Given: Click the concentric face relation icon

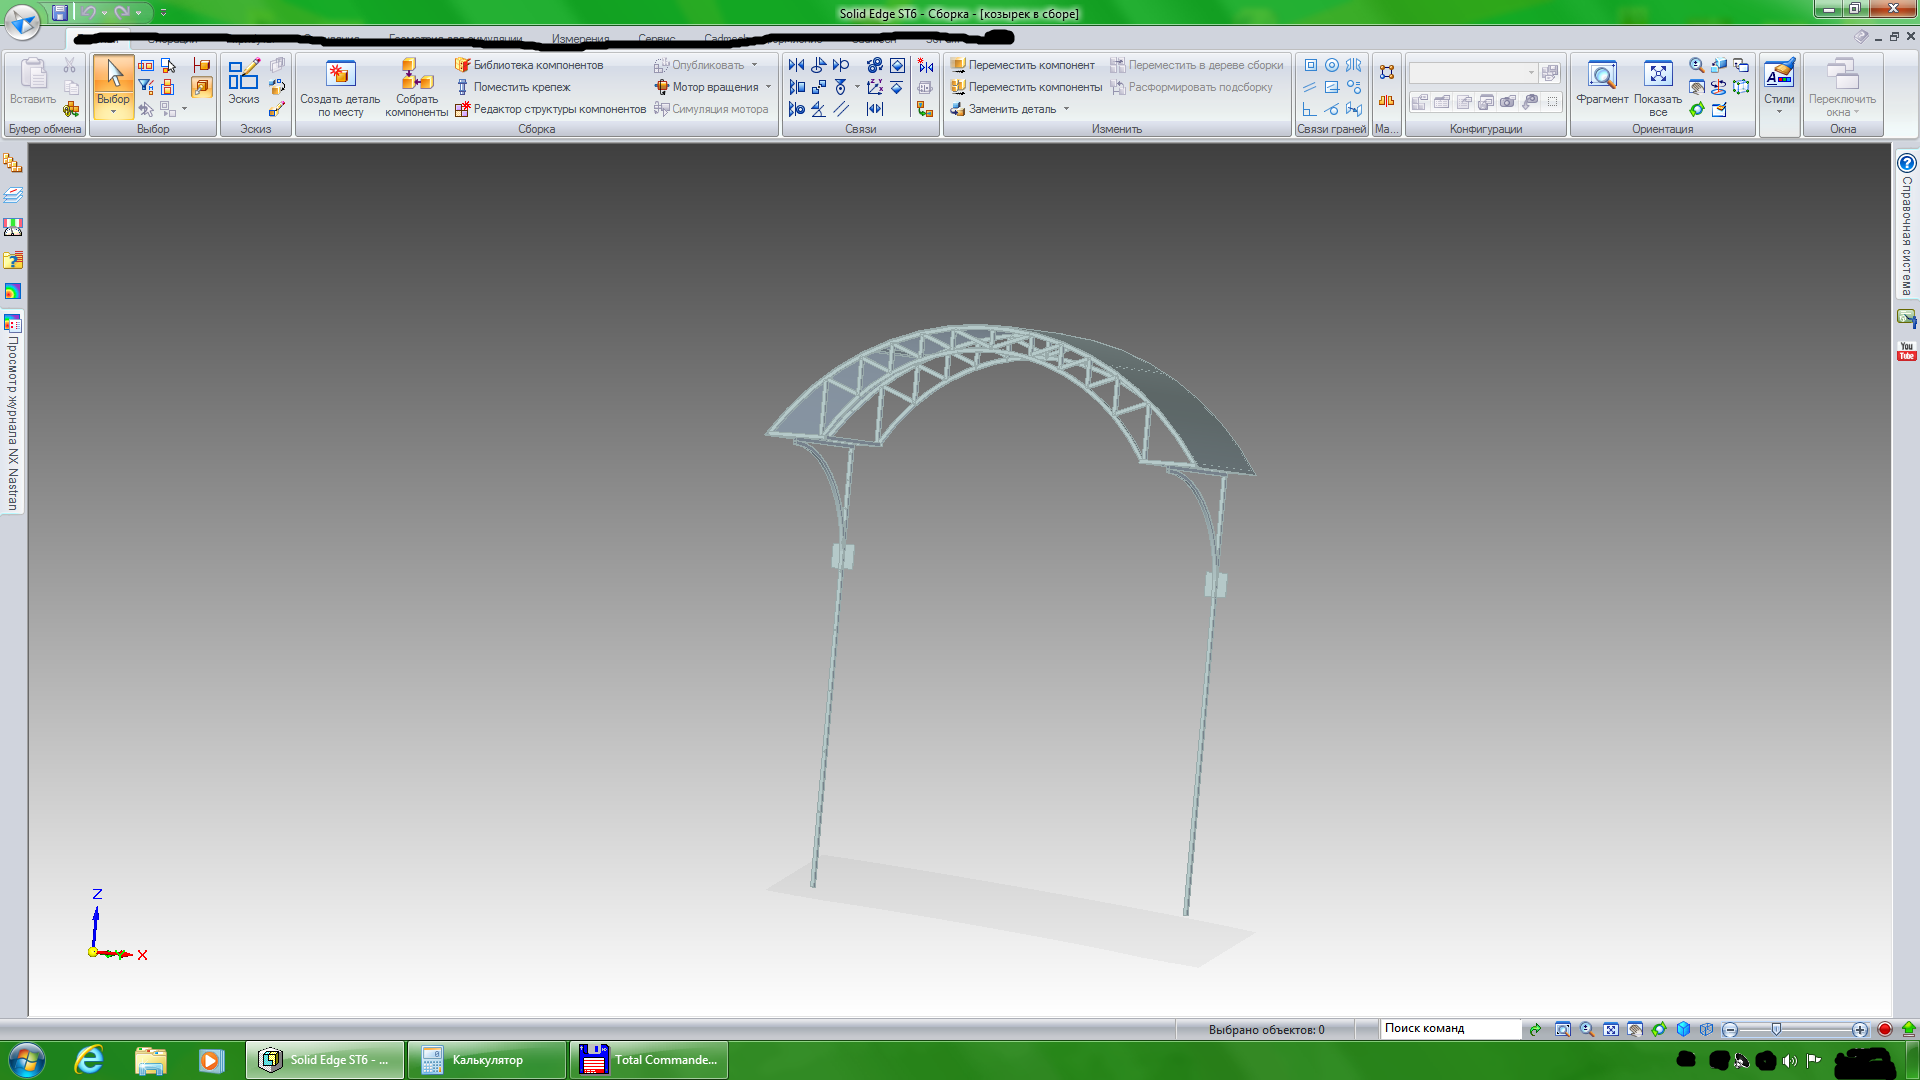Looking at the screenshot, I should (1332, 65).
